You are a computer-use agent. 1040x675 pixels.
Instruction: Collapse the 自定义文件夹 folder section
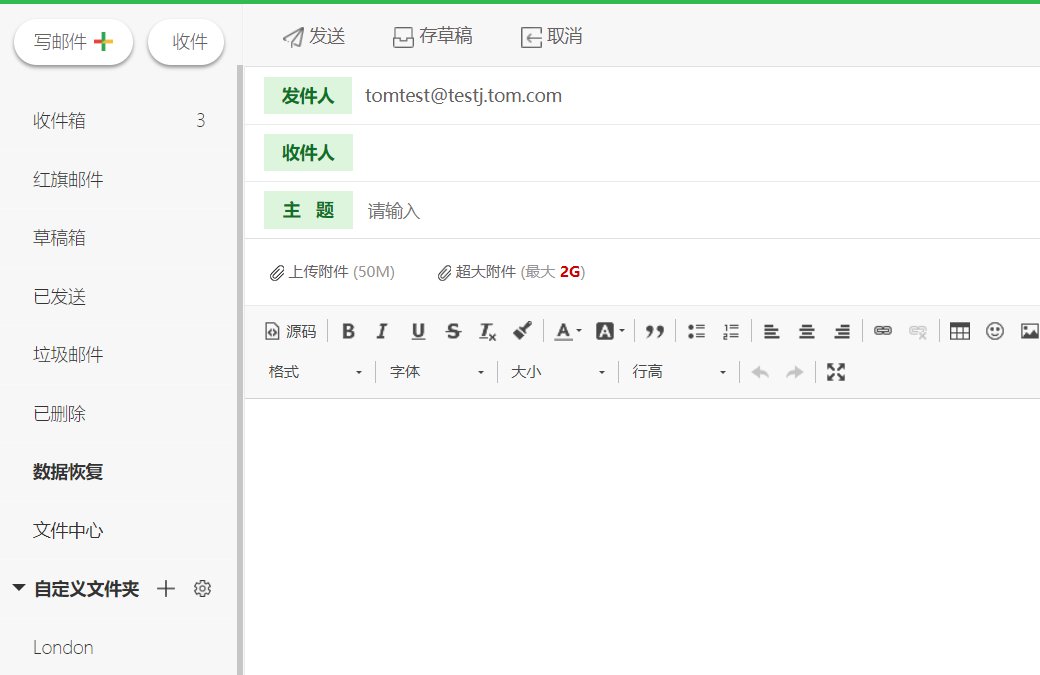(17, 589)
